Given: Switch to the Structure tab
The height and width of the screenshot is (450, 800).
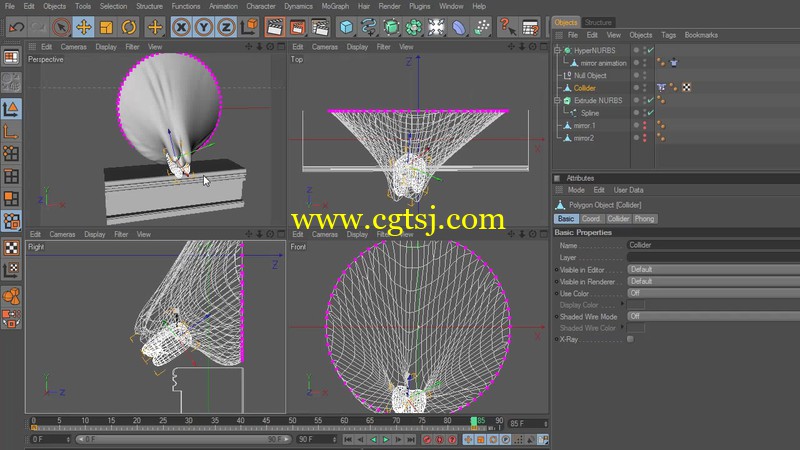Looking at the screenshot, I should (x=598, y=22).
